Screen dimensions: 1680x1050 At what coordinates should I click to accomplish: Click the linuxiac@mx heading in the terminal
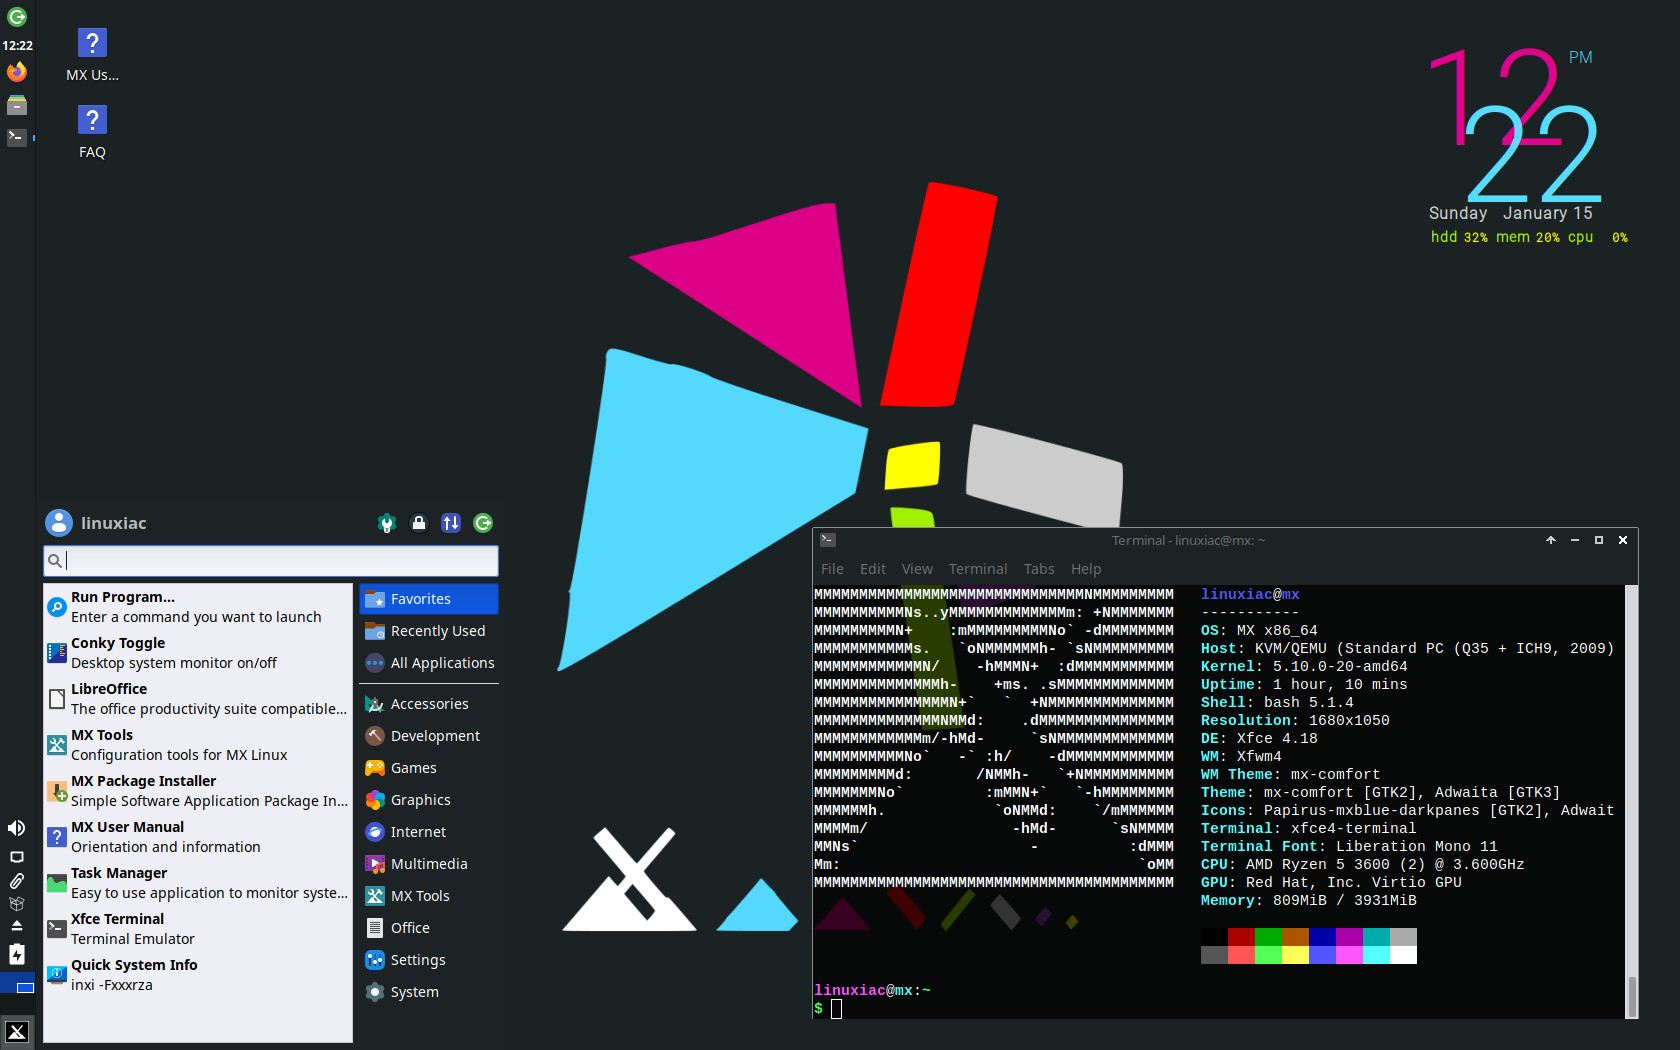(x=1250, y=595)
